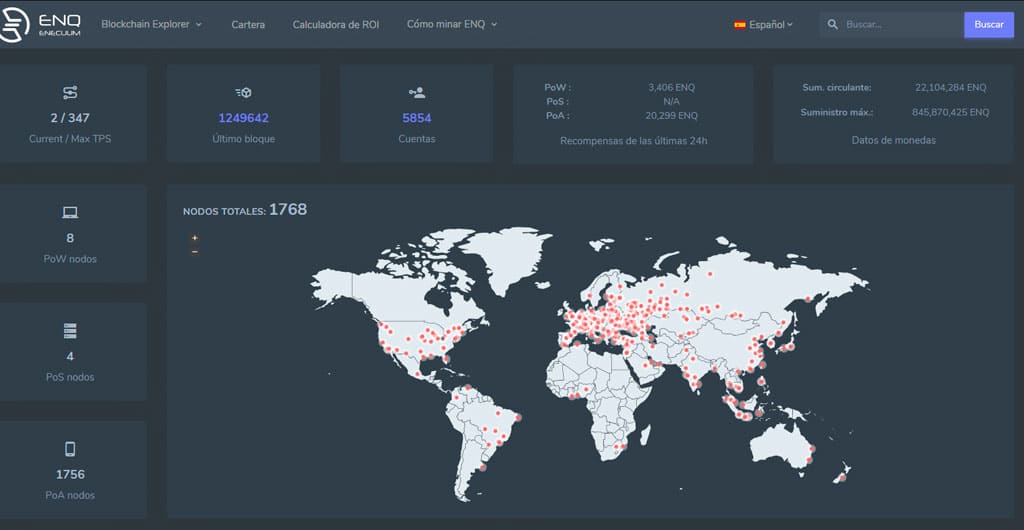
Task: Click the PoA reward value 20,299 ENQ
Action: coord(671,116)
